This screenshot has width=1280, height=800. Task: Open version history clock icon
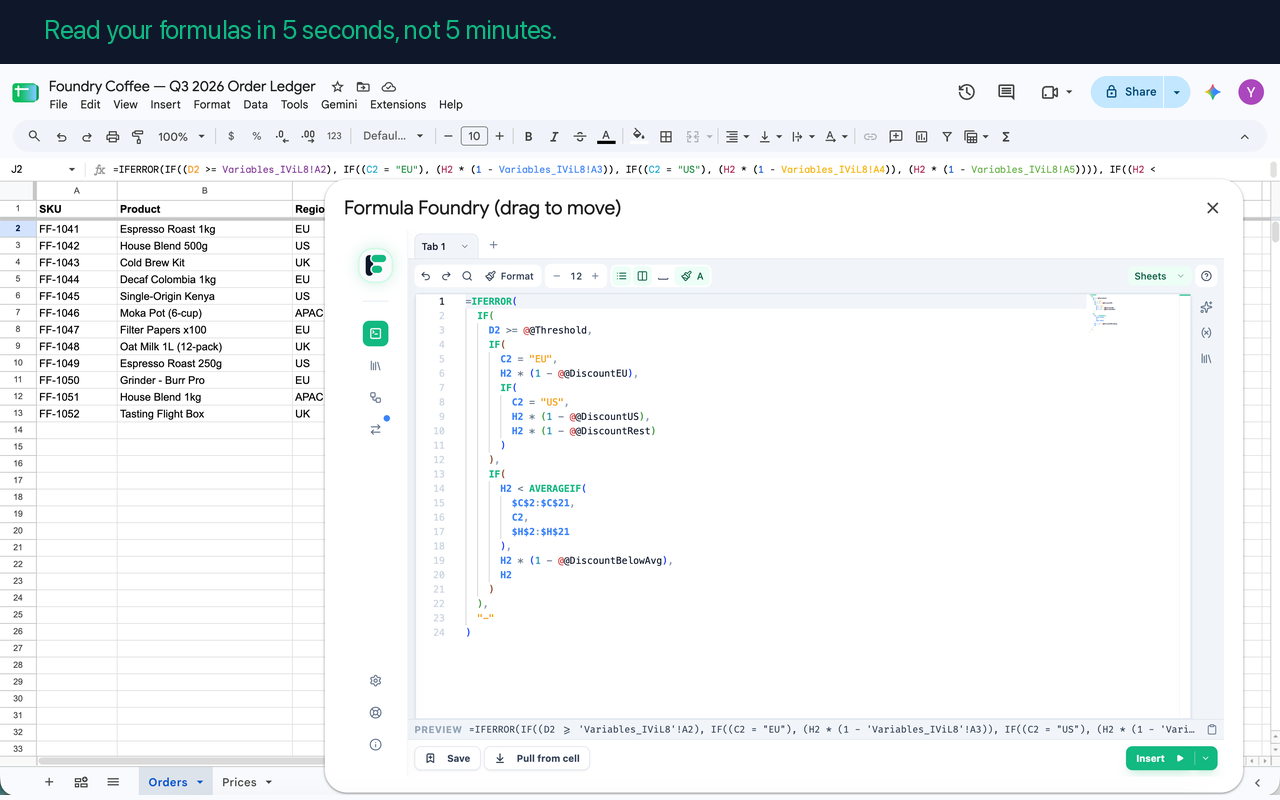click(966, 92)
